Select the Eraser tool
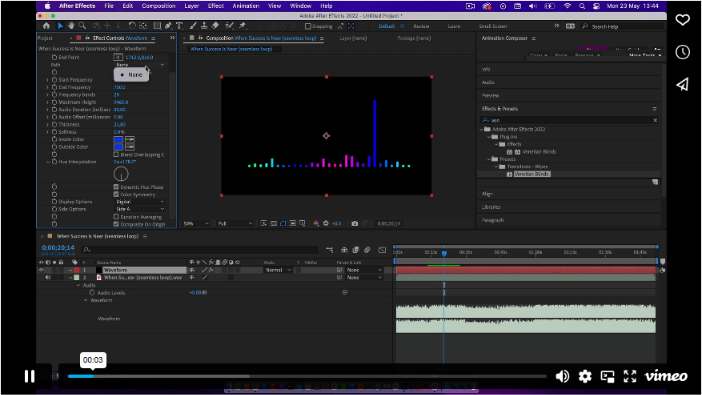Image resolution: width=702 pixels, height=395 pixels. [215, 26]
